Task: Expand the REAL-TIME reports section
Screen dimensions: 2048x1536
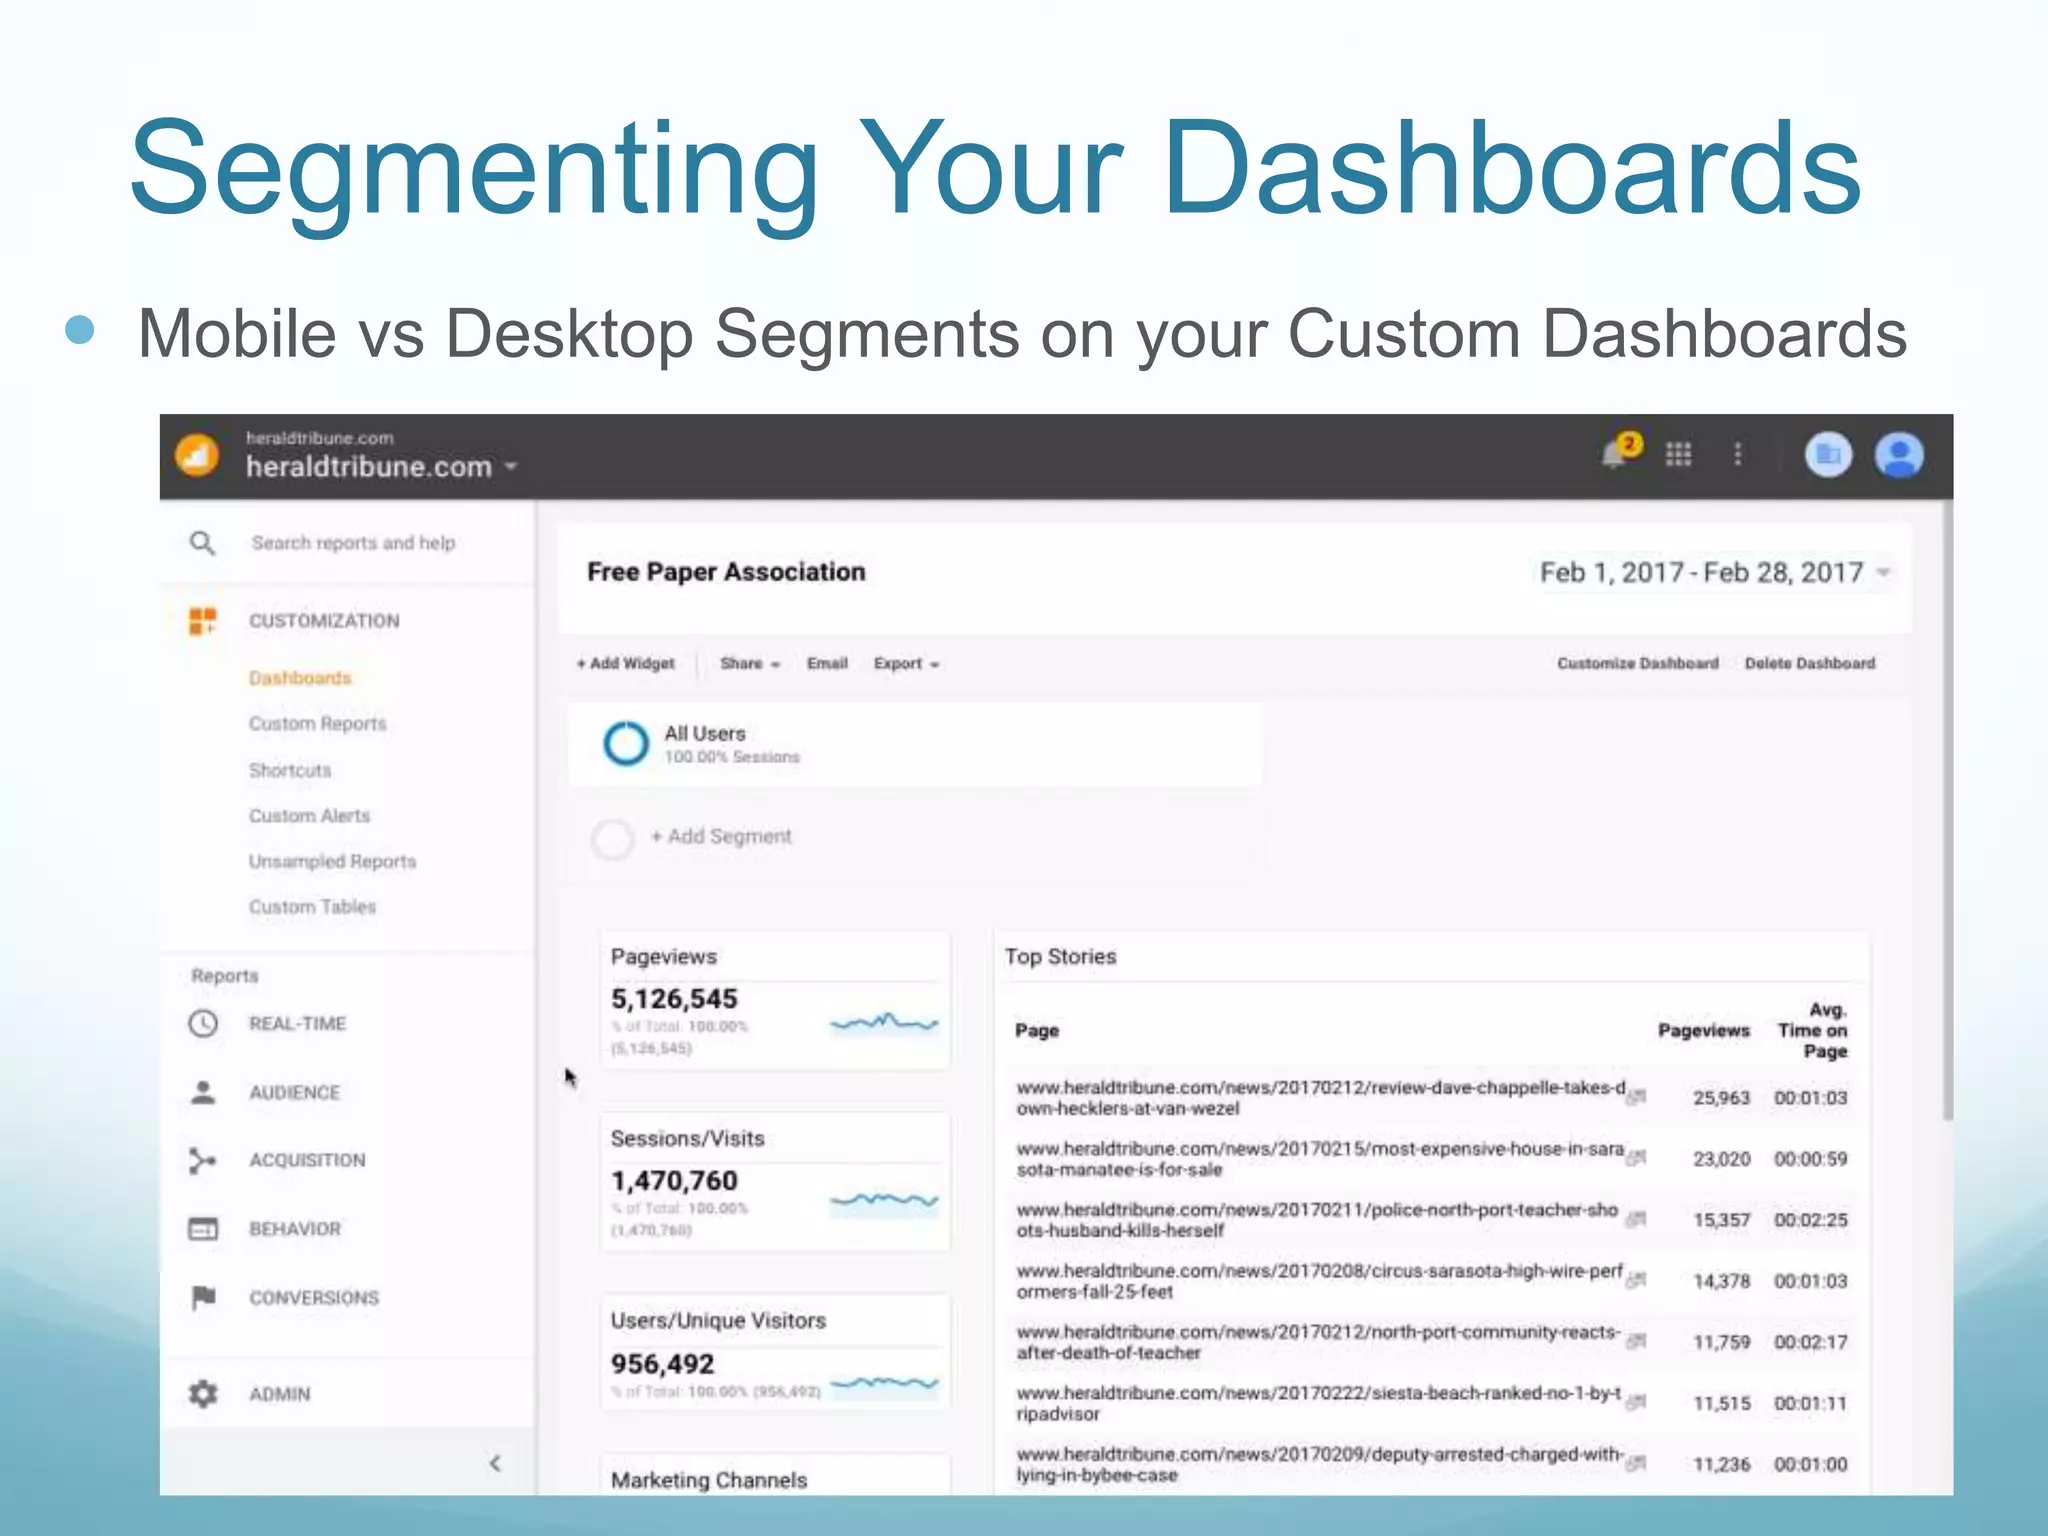Action: 297,1024
